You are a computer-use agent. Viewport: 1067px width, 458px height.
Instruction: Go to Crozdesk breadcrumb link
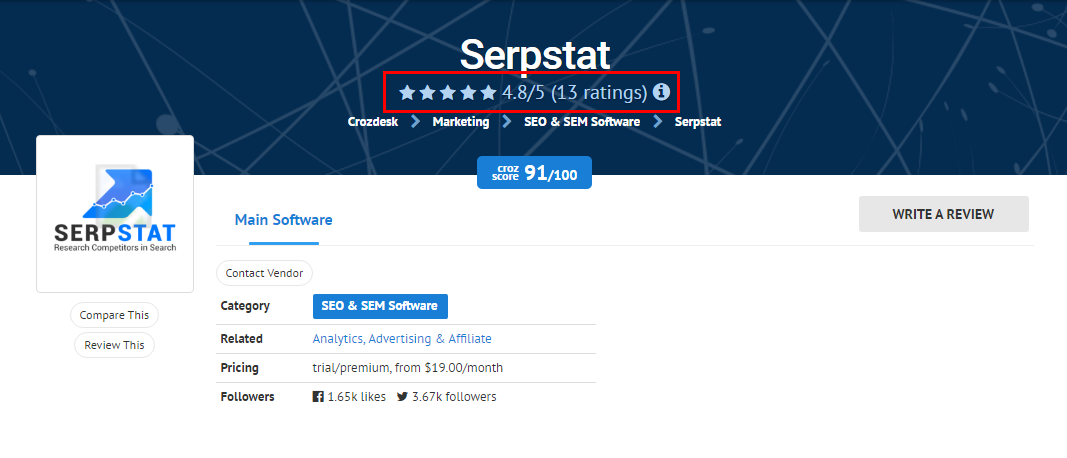click(373, 122)
